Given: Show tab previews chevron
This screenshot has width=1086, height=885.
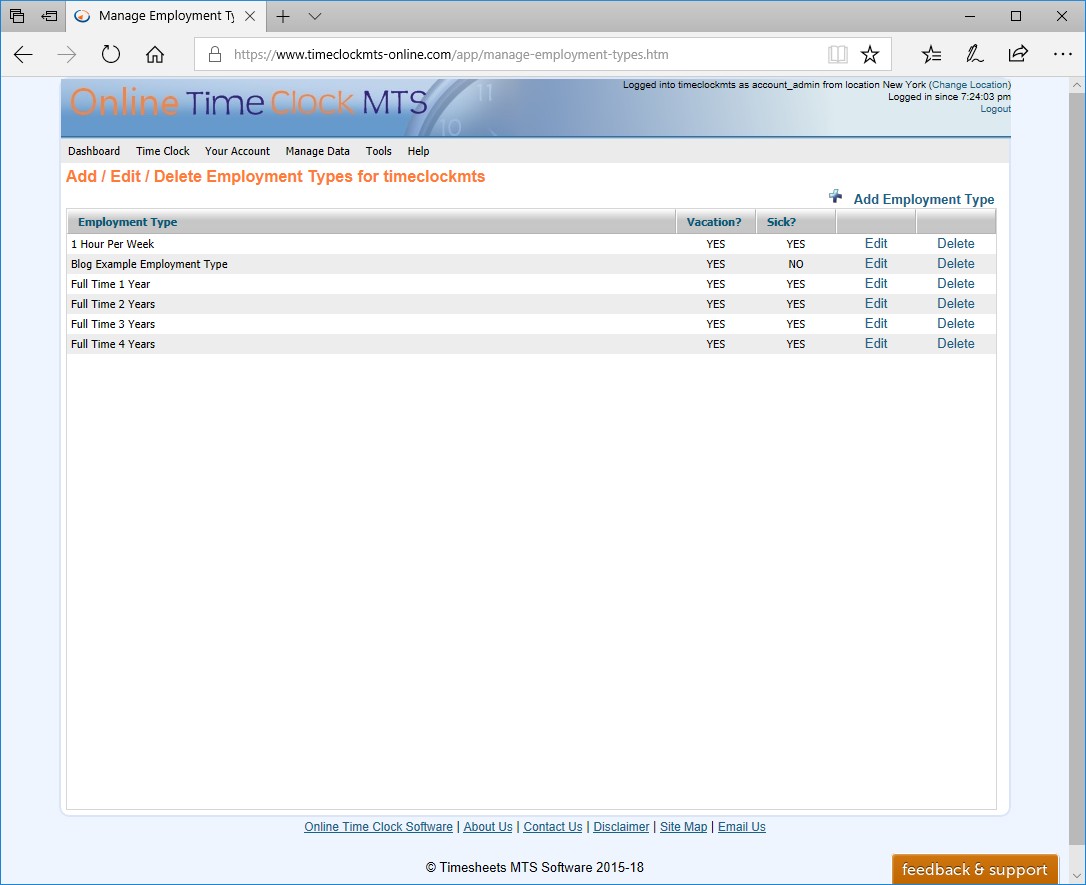Looking at the screenshot, I should coord(314,16).
